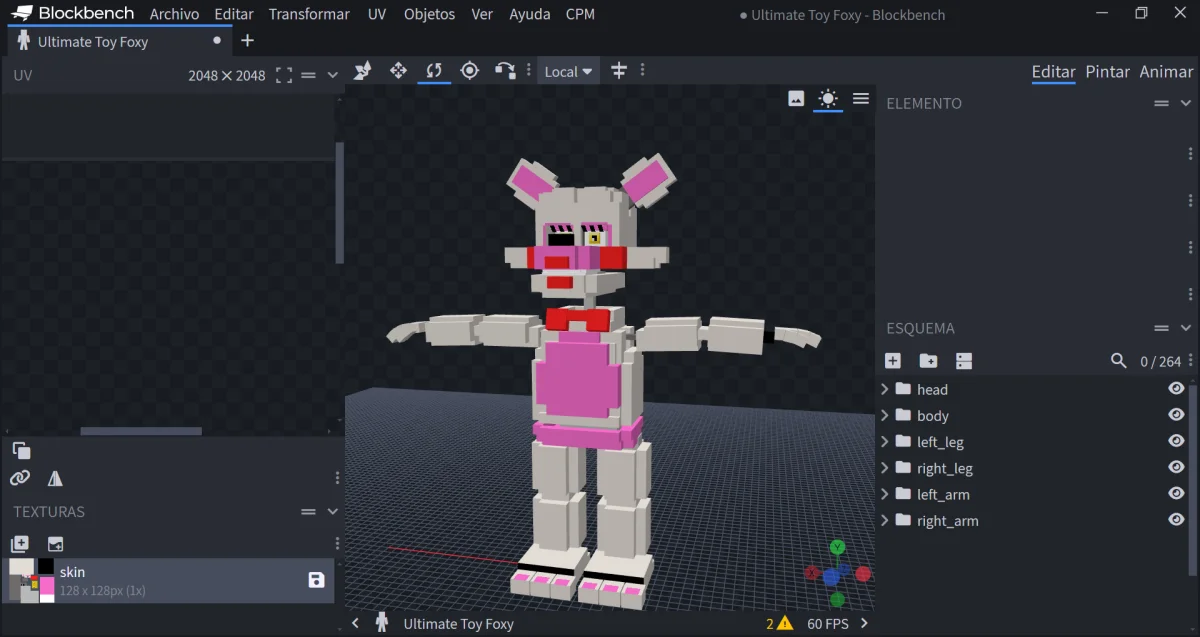Open Texturas toolbar three-dot options
Viewport: 1200px width, 637px height.
337,544
